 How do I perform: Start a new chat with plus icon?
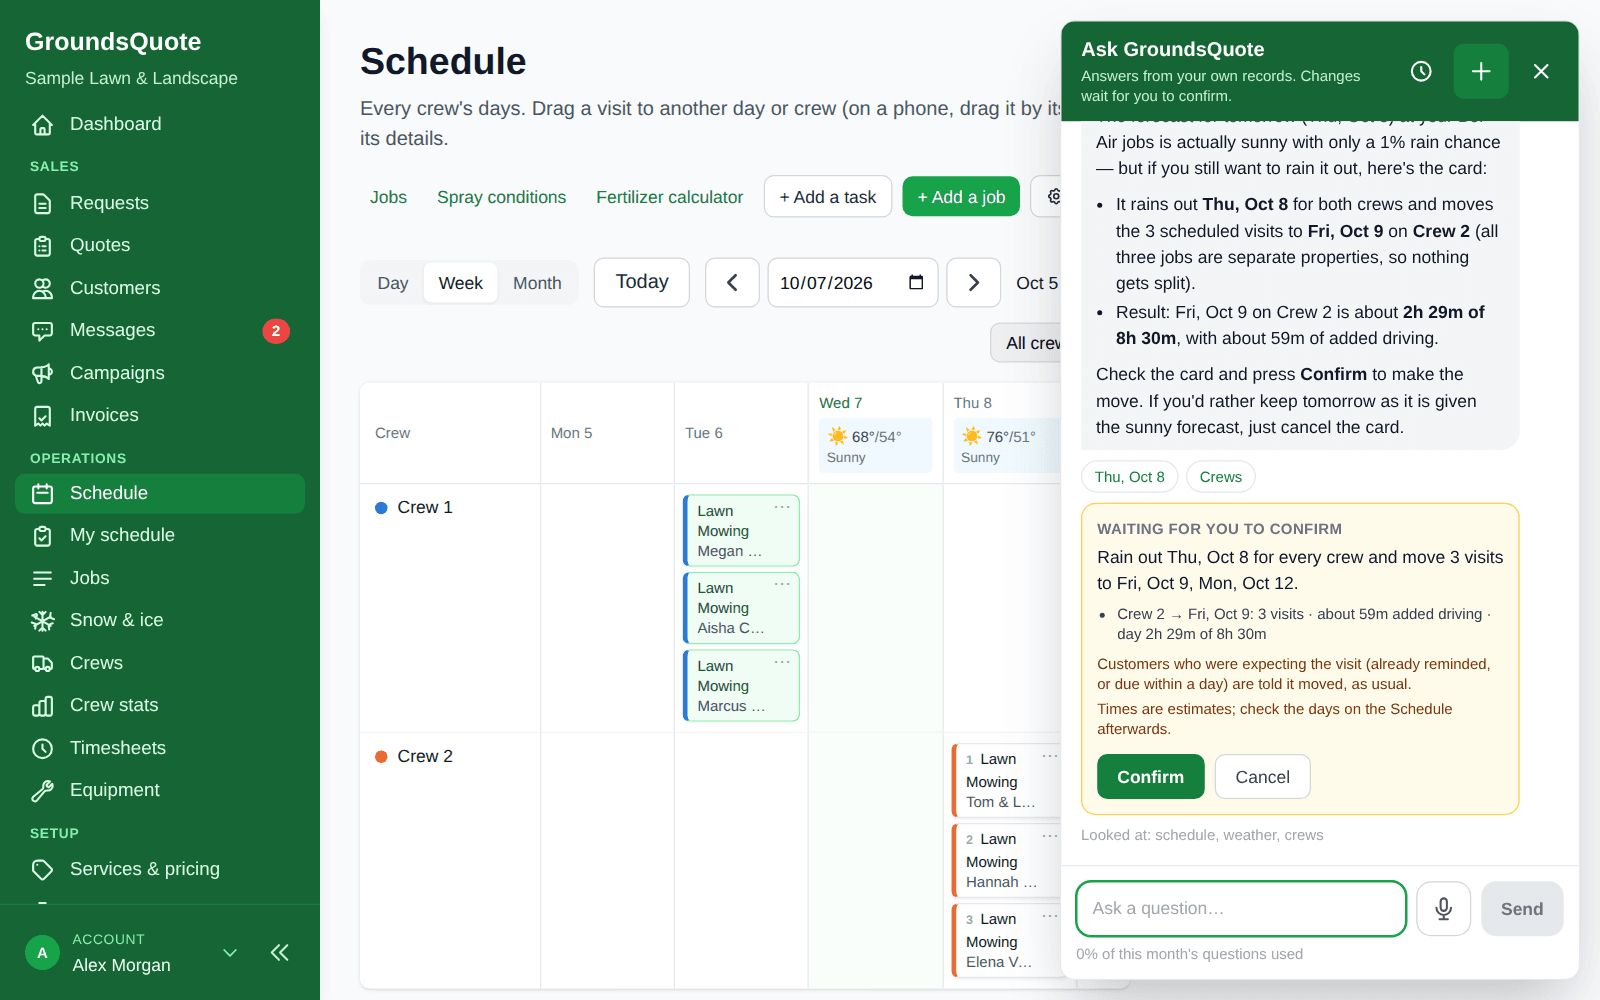pyautogui.click(x=1481, y=71)
